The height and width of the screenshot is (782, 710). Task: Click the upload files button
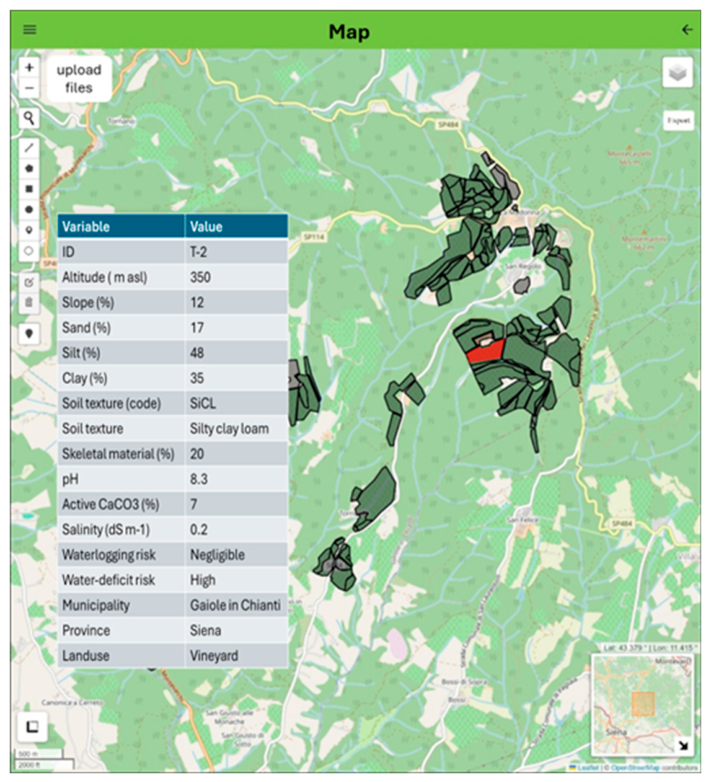[x=79, y=79]
